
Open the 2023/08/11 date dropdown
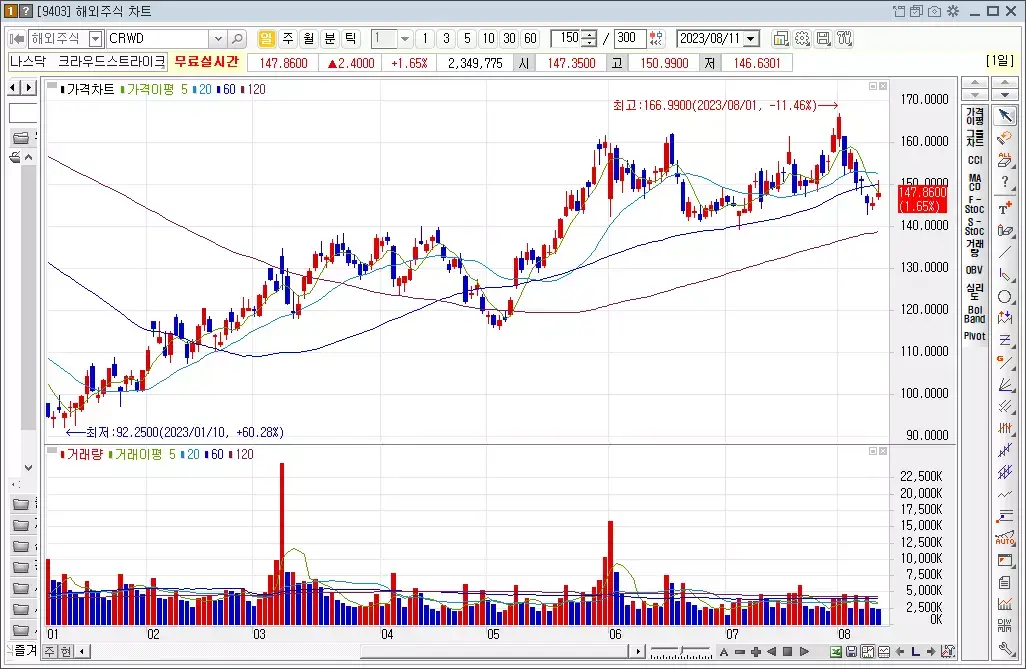[752, 39]
